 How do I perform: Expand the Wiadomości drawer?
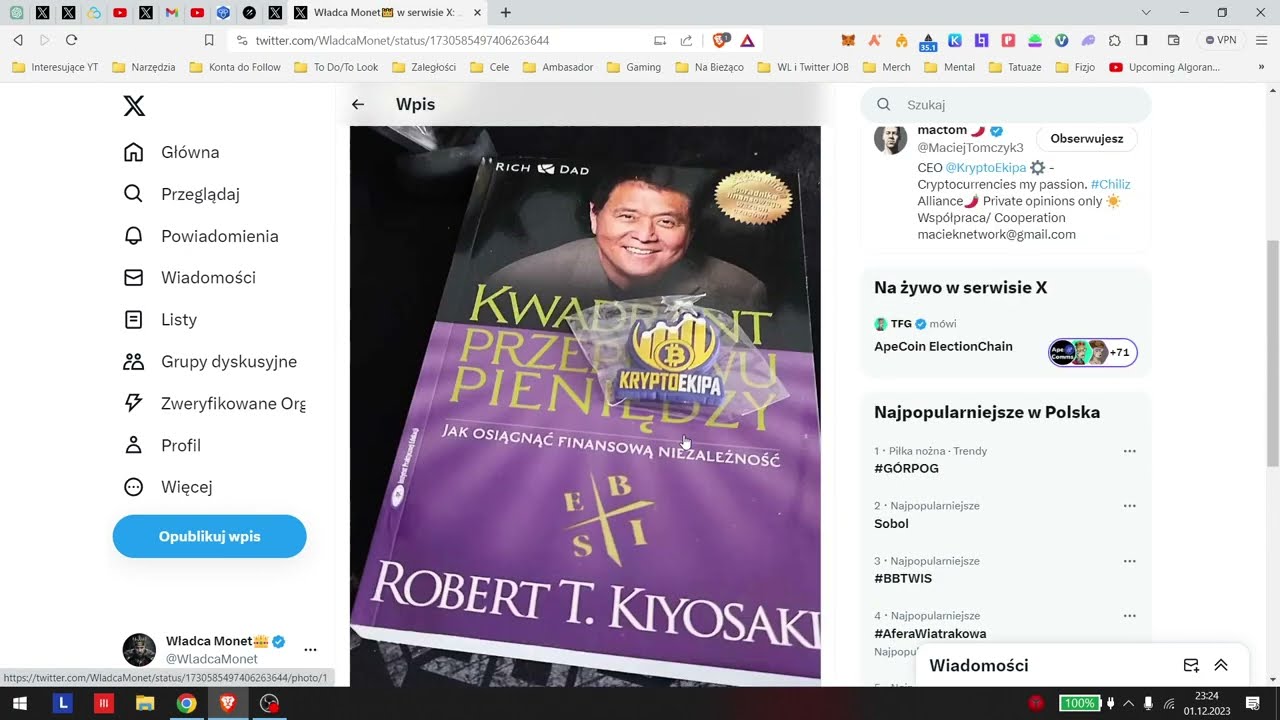pos(1221,665)
